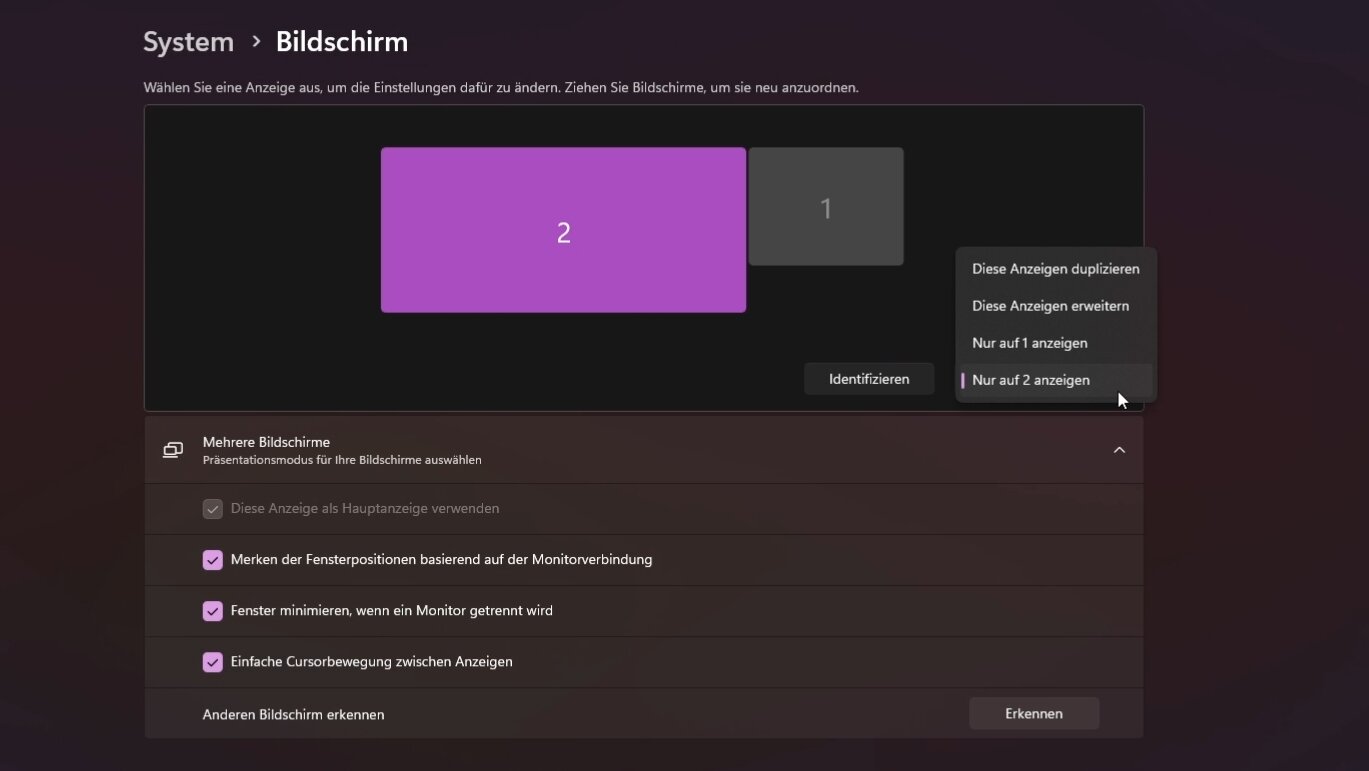Select Nur auf 2 anzeigen
Screen dimensions: 1369x771
coord(1030,380)
